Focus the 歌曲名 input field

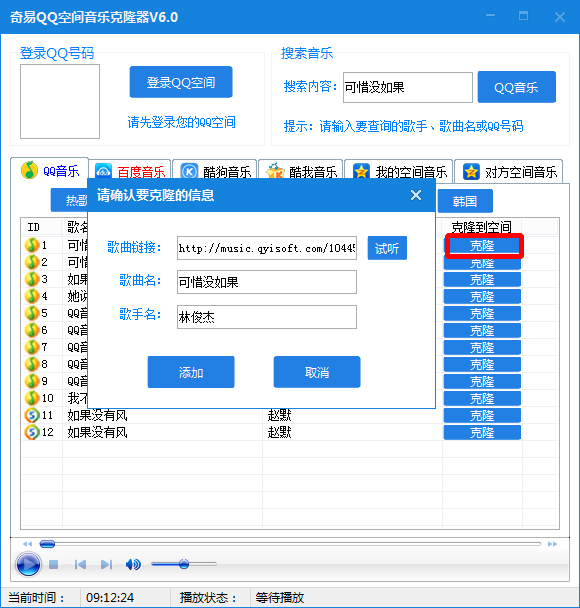tap(267, 282)
